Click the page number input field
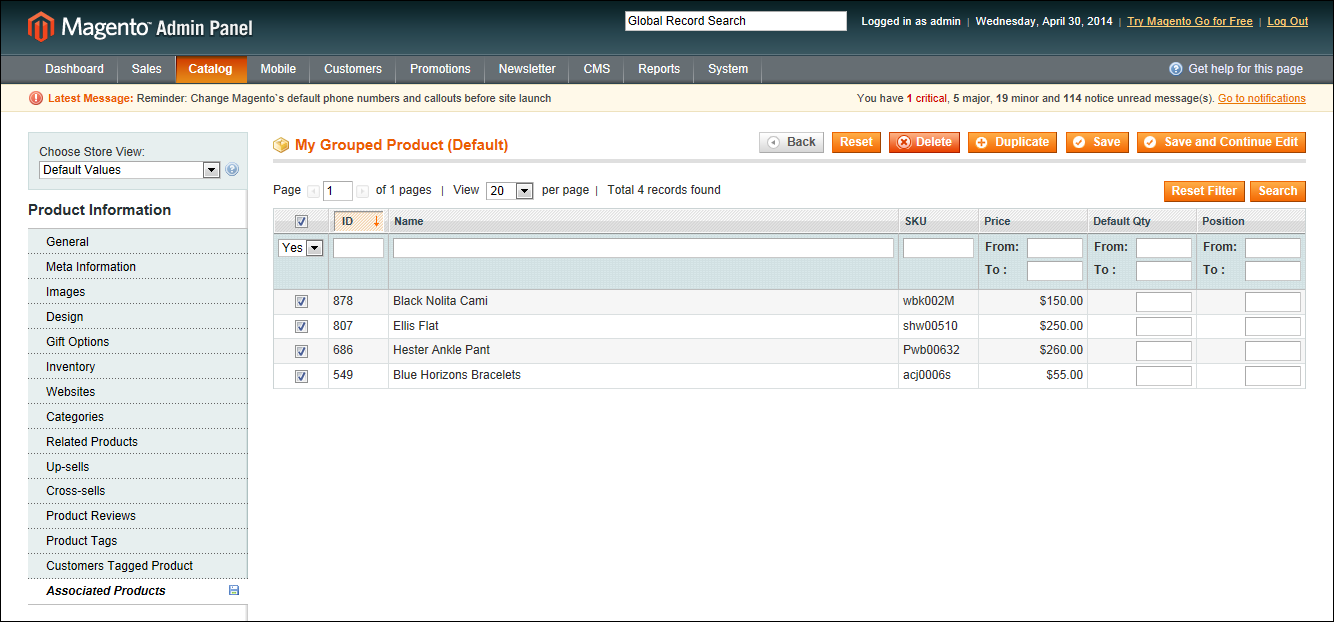 click(x=338, y=191)
